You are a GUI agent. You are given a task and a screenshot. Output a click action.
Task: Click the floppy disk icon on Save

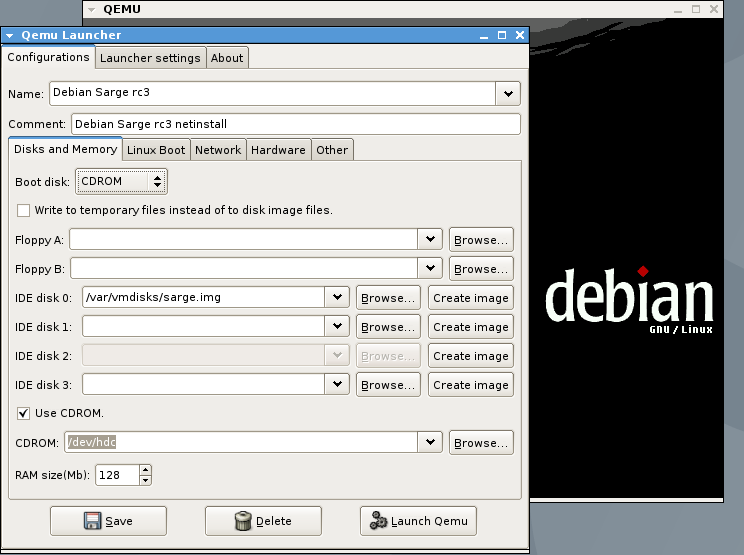coord(92,520)
